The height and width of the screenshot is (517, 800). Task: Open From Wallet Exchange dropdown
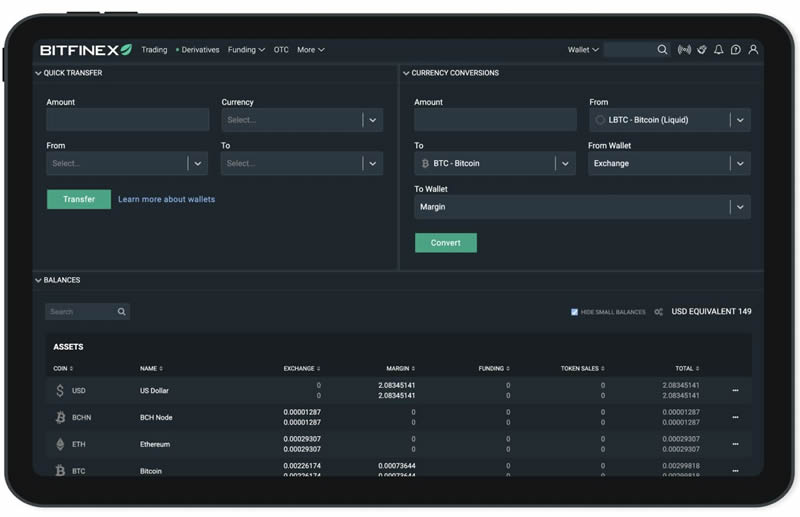click(x=669, y=163)
